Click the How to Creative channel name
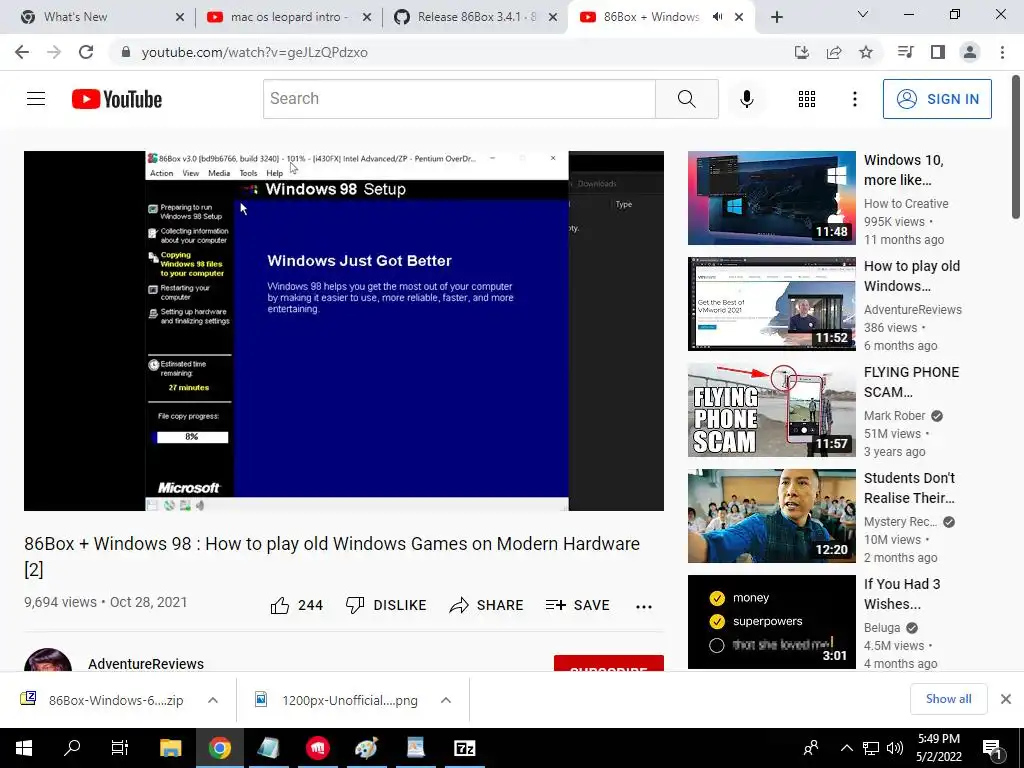 click(x=906, y=204)
